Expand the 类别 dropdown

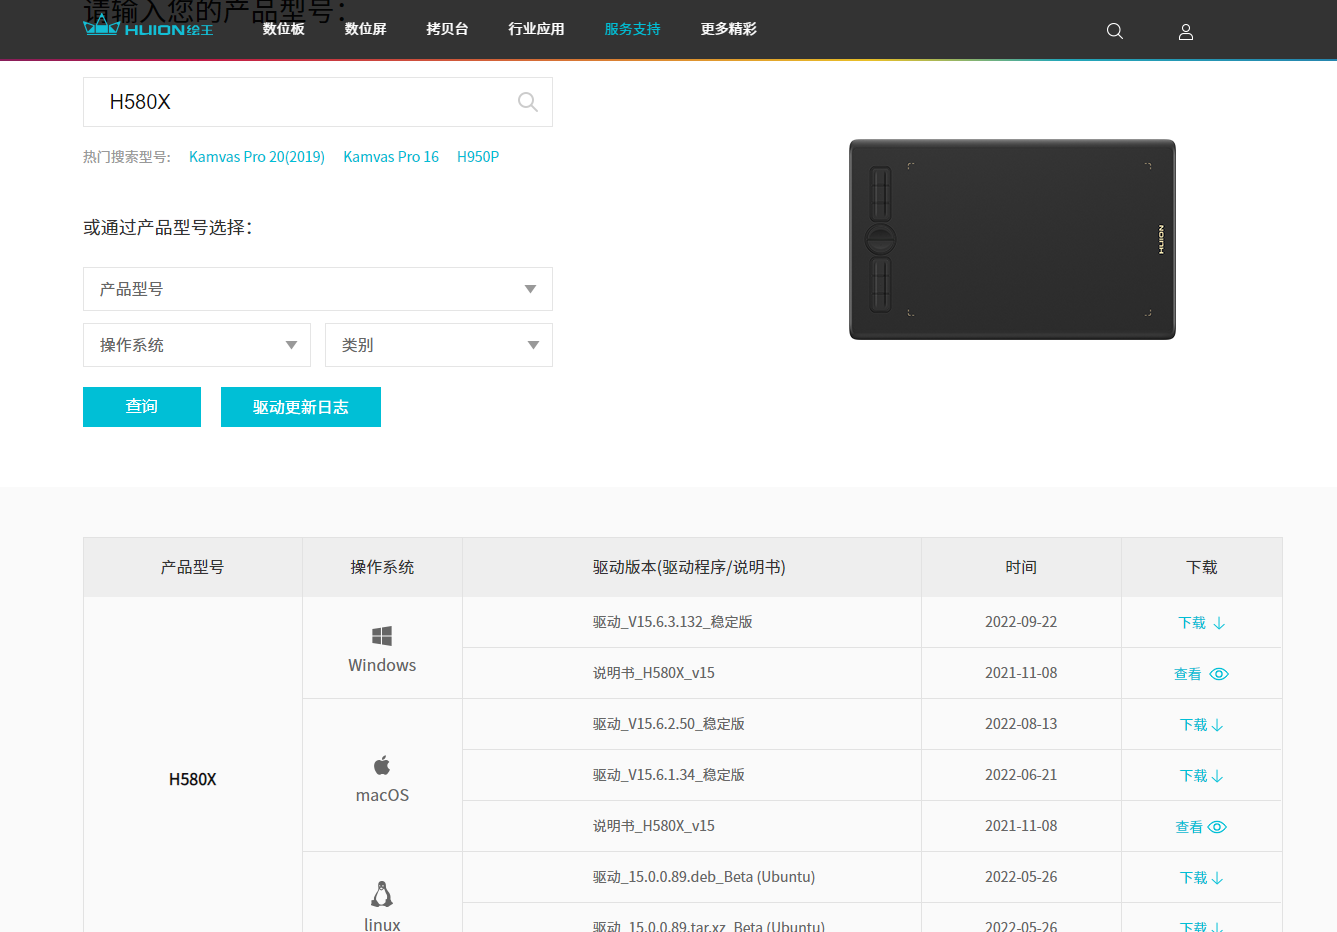(x=439, y=345)
